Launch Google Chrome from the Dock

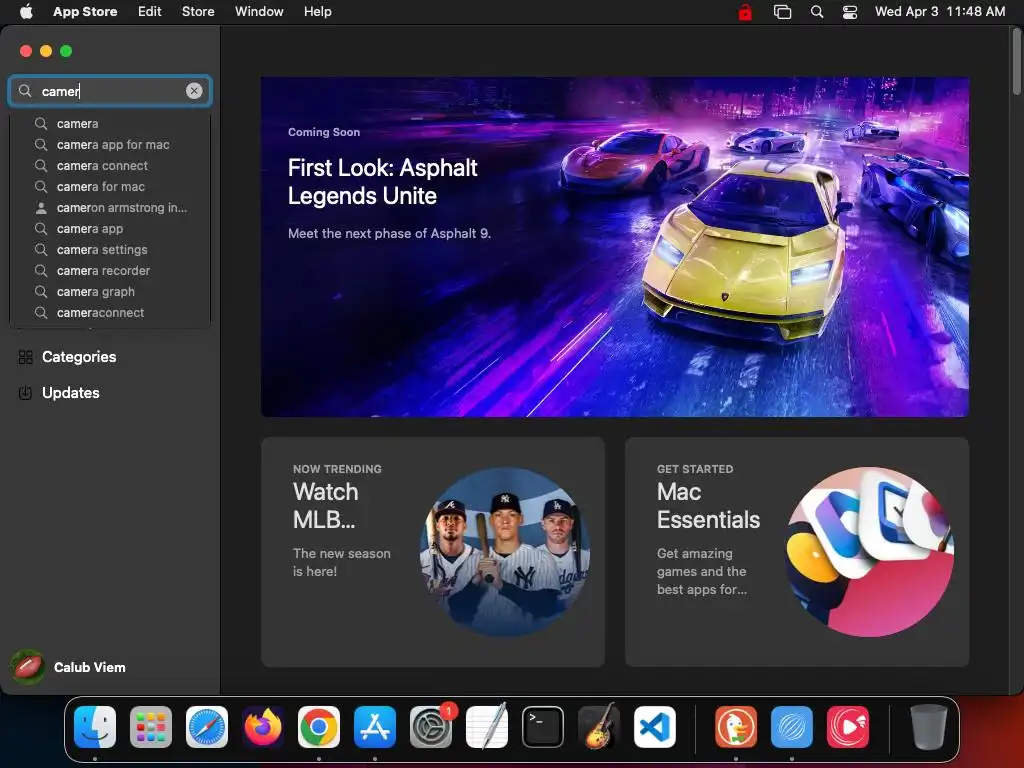coord(319,727)
